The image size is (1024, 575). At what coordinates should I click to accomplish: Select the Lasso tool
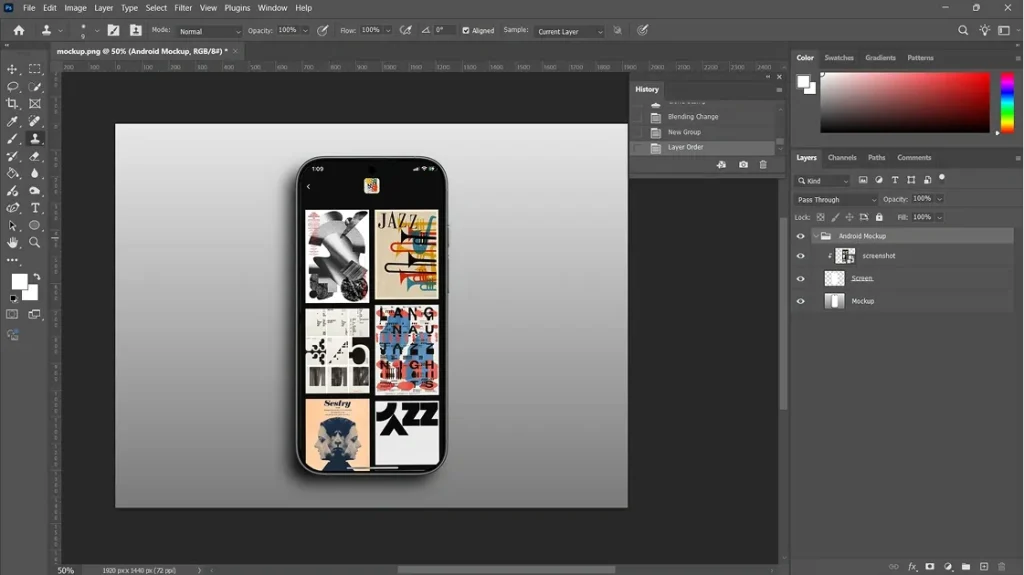coord(12,86)
